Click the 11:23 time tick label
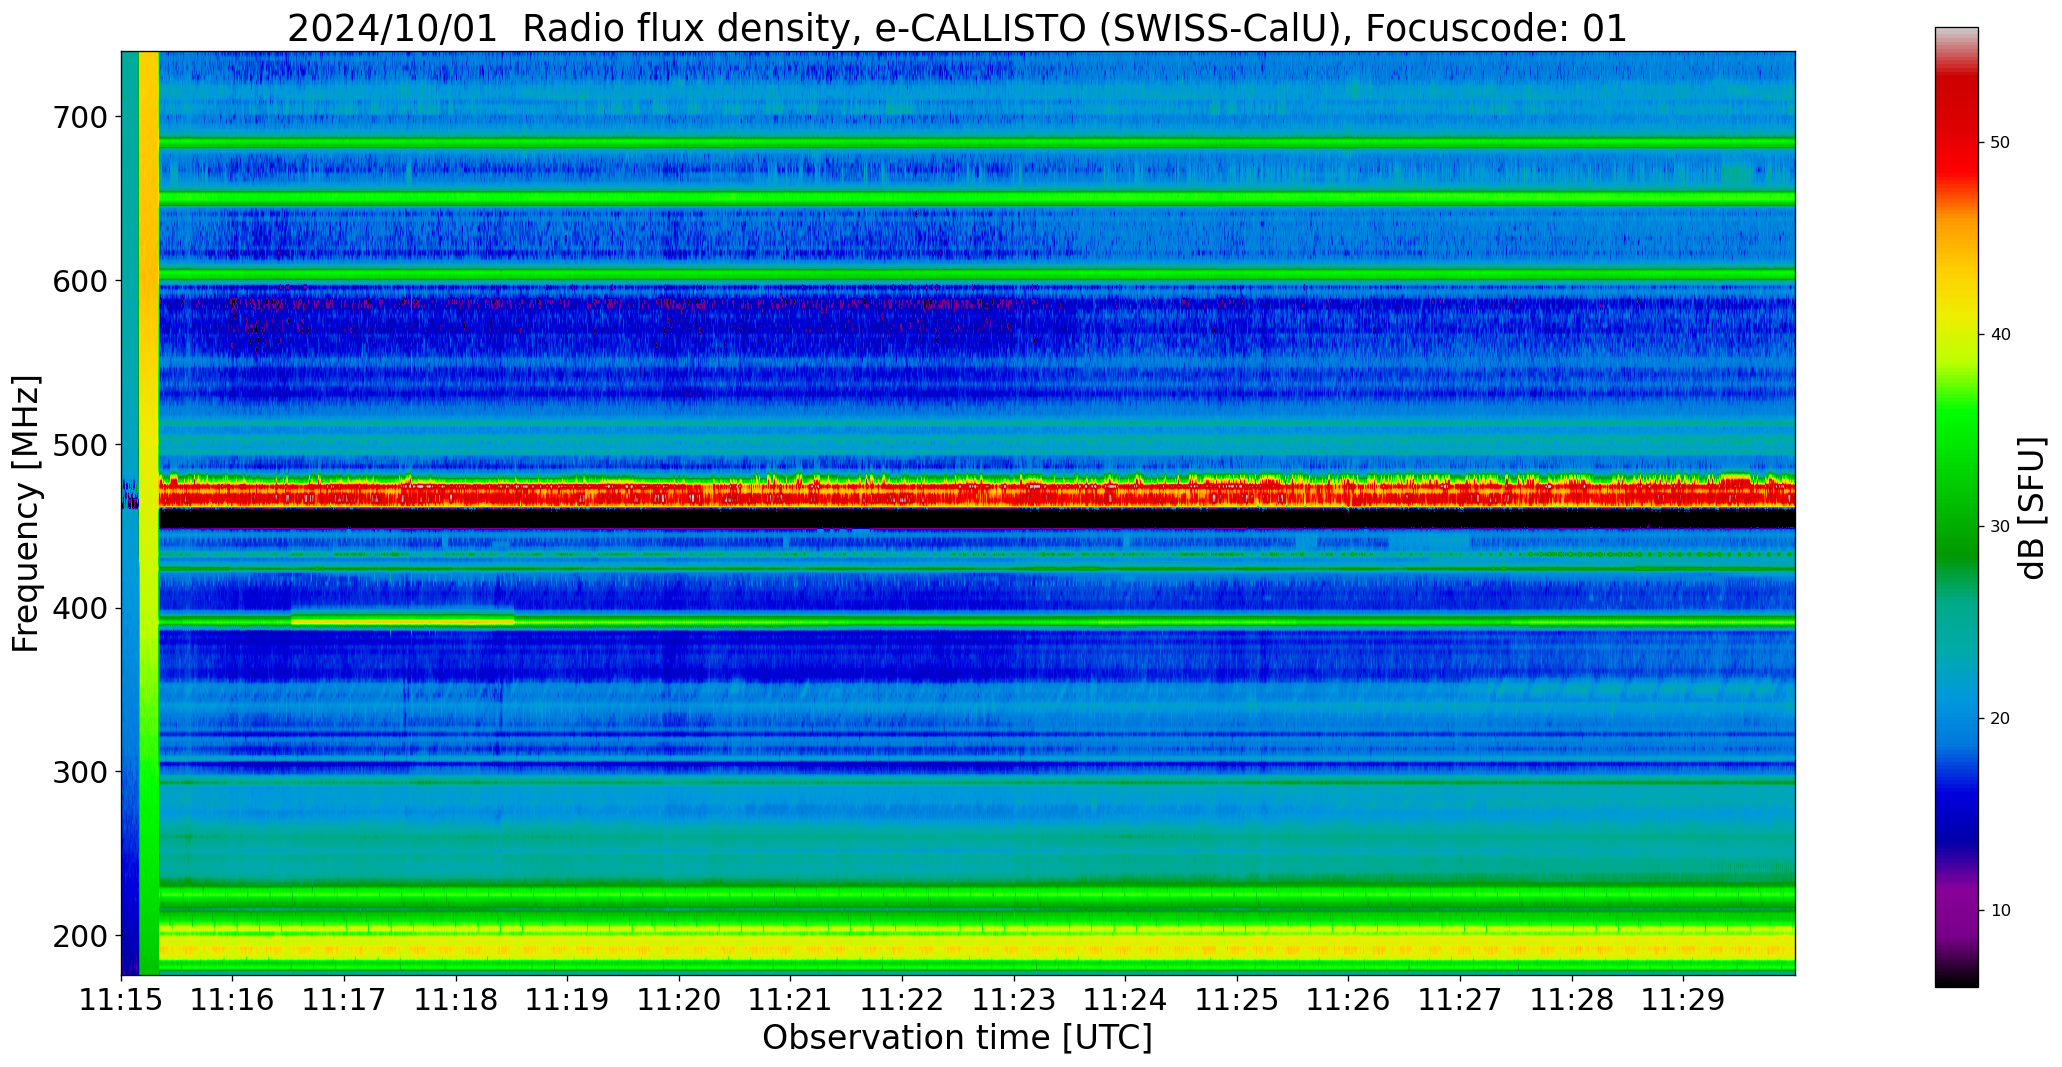 click(1015, 1001)
